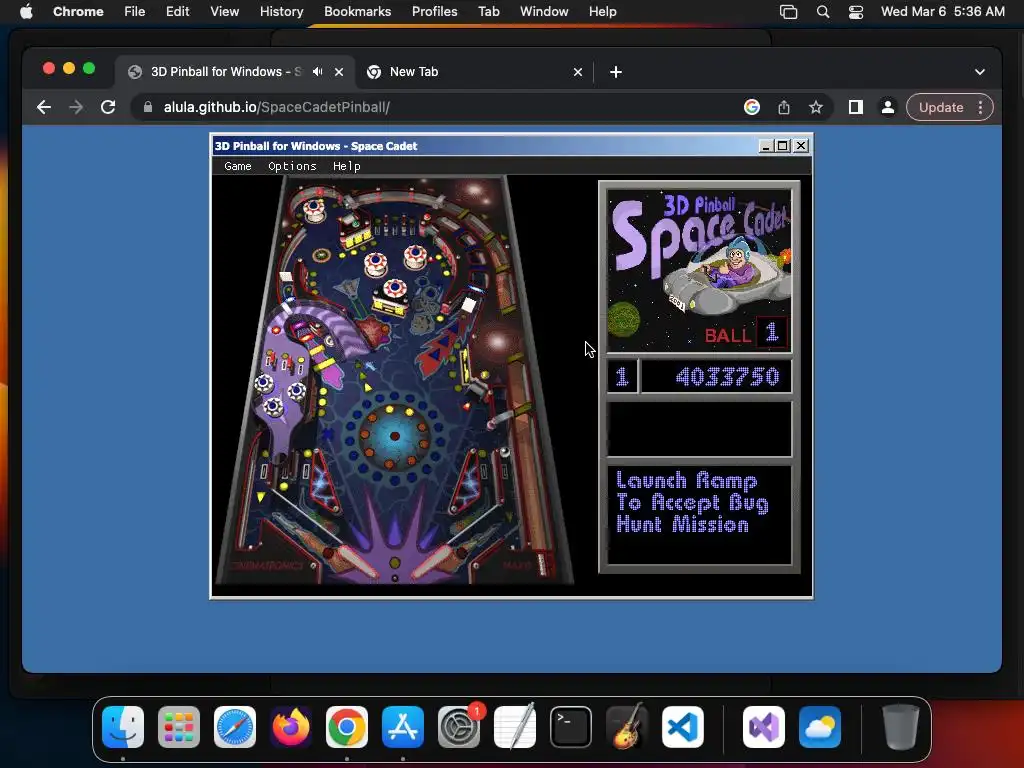
Task: Open Spotlight search in menu bar
Action: point(823,12)
